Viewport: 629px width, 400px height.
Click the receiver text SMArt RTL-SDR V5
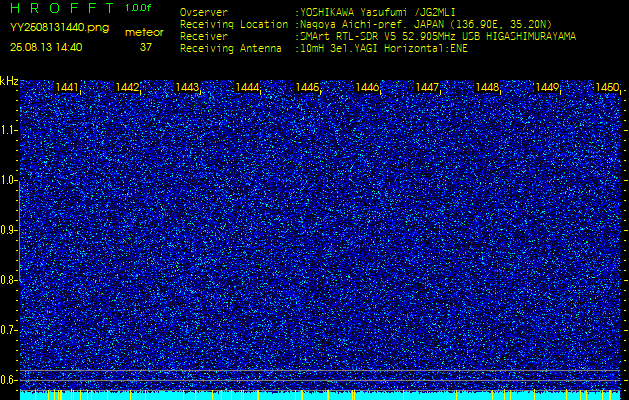349,37
